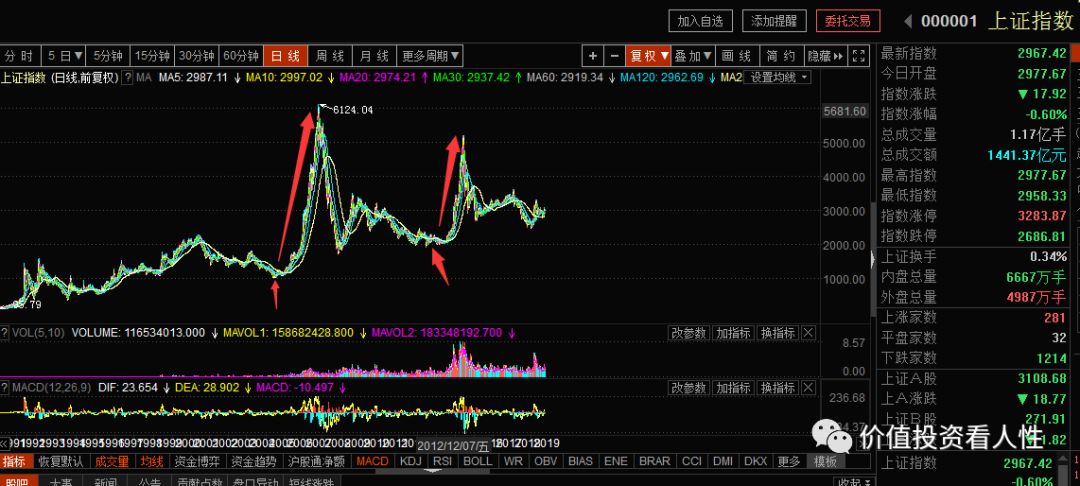Viewport: 1080px width, 486px height.
Task: Open 设置均线 dropdown
Action: pyautogui.click(x=778, y=78)
